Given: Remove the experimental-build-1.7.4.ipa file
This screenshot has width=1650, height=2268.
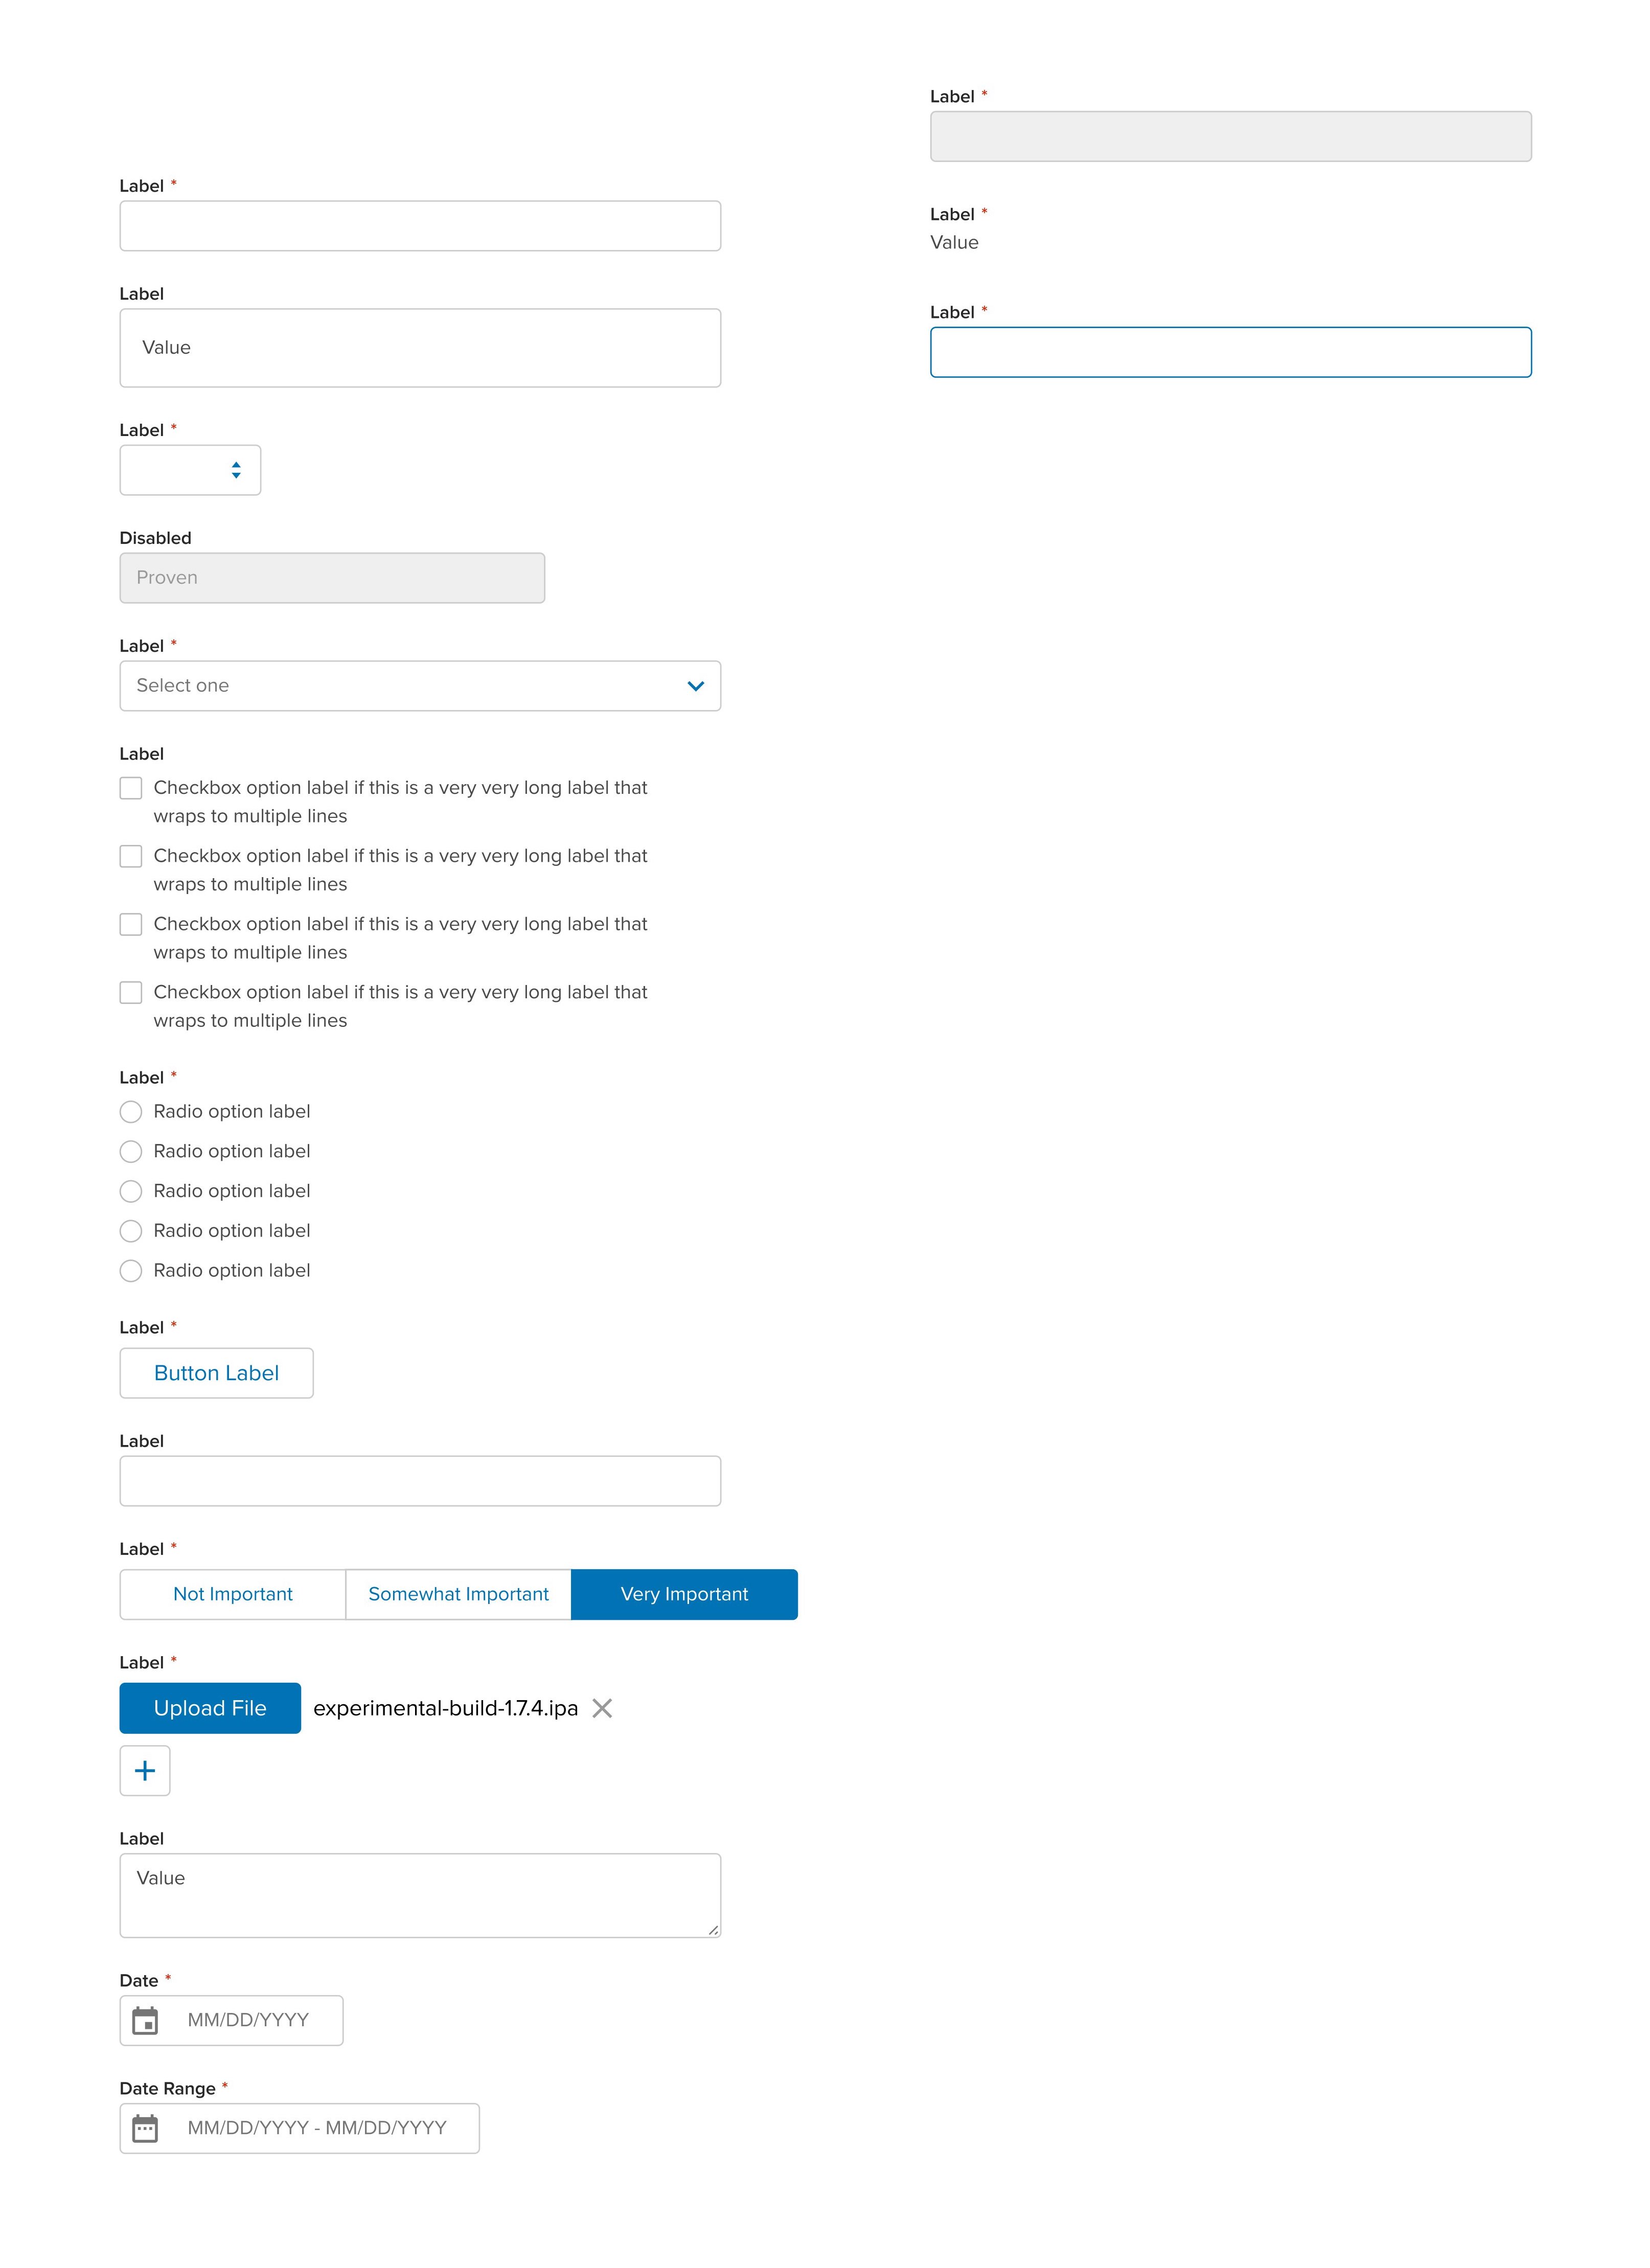Looking at the screenshot, I should [x=602, y=1708].
